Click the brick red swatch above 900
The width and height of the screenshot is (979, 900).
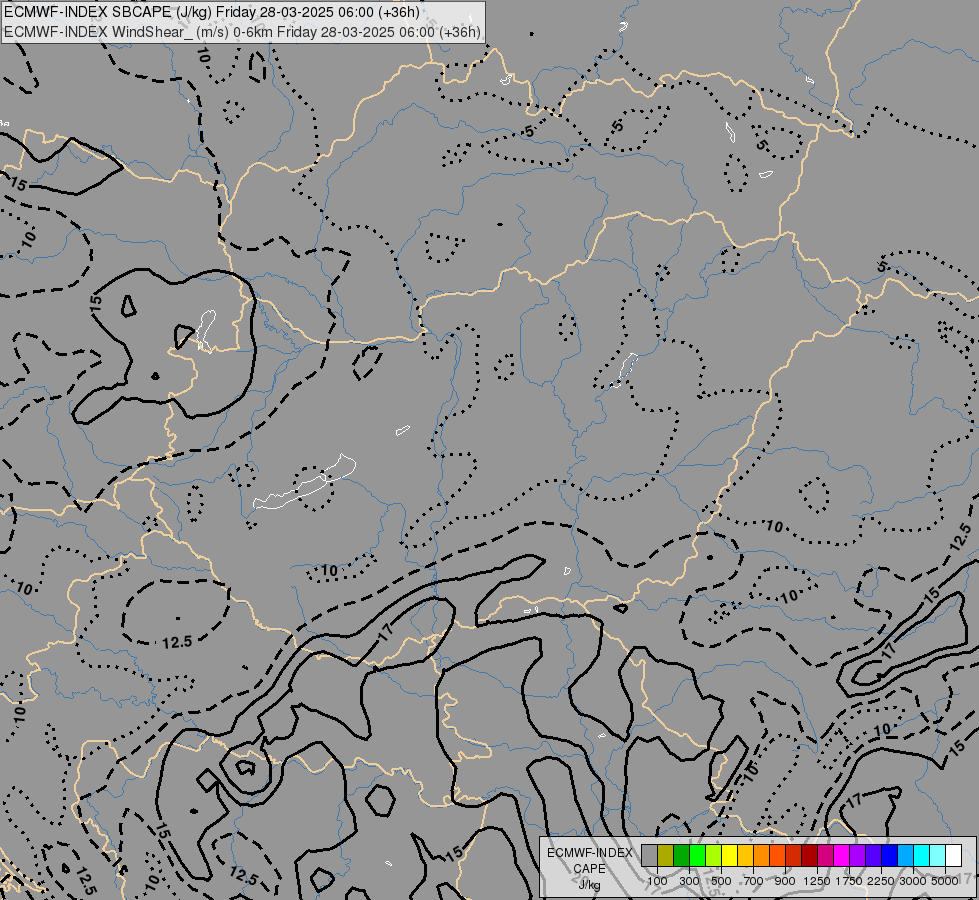pos(794,855)
